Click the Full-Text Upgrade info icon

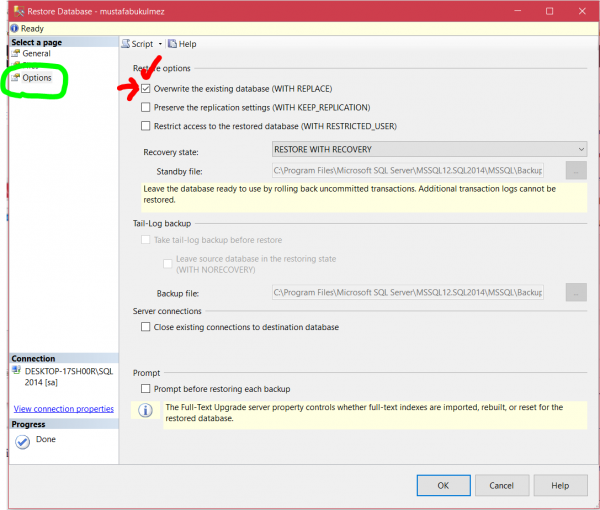[x=145, y=411]
